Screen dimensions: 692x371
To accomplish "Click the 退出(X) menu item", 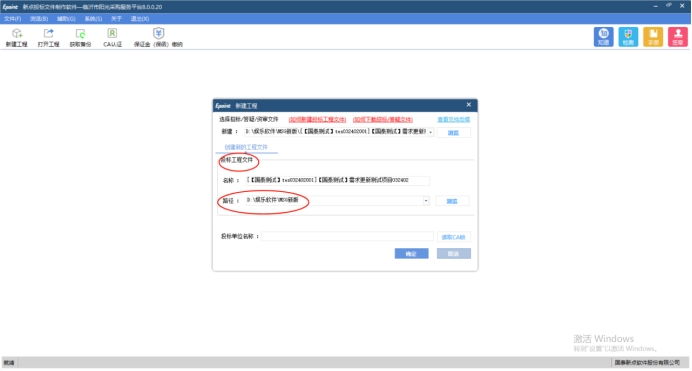I will click(139, 19).
